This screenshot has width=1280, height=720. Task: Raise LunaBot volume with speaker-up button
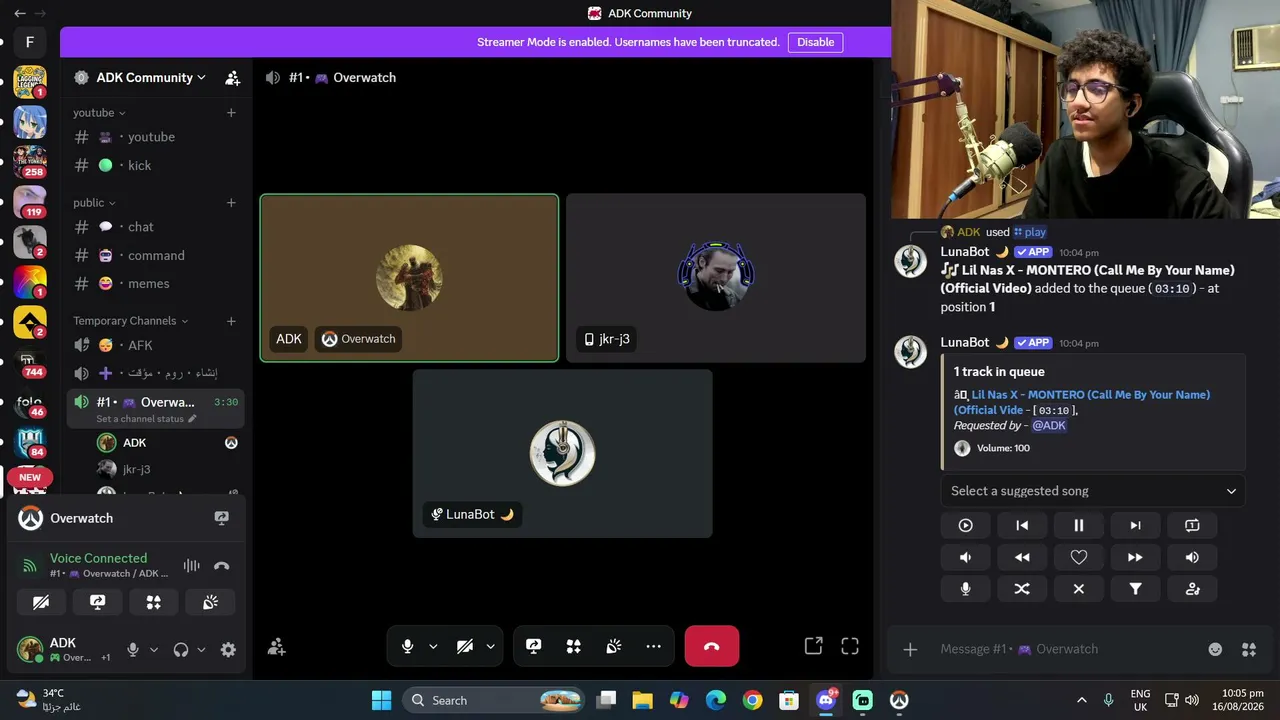click(1192, 557)
